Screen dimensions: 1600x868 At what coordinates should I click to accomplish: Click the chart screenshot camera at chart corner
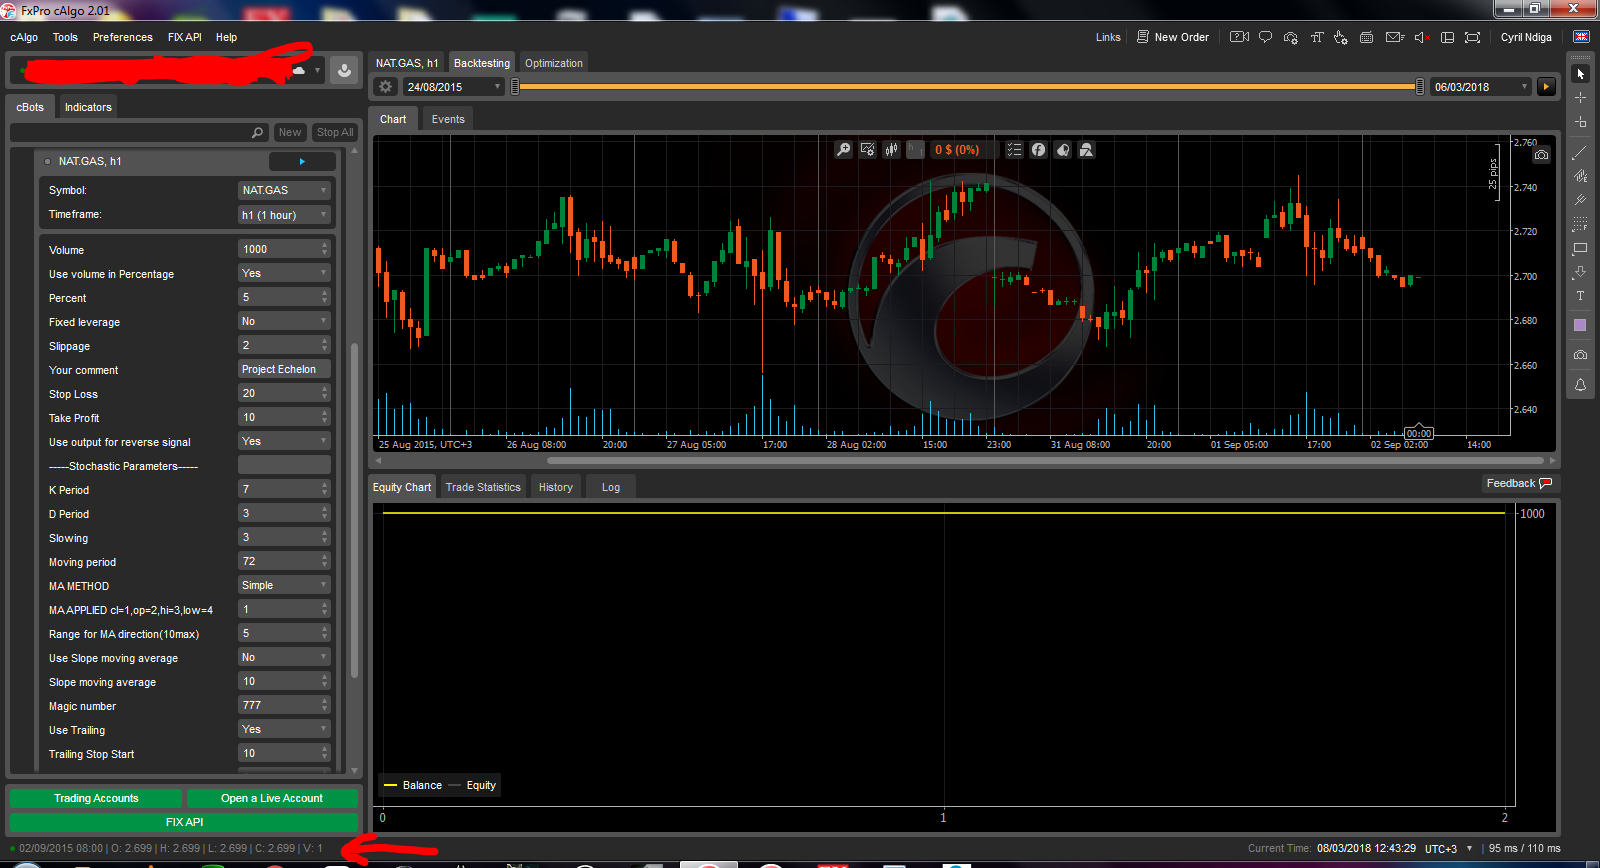1541,155
